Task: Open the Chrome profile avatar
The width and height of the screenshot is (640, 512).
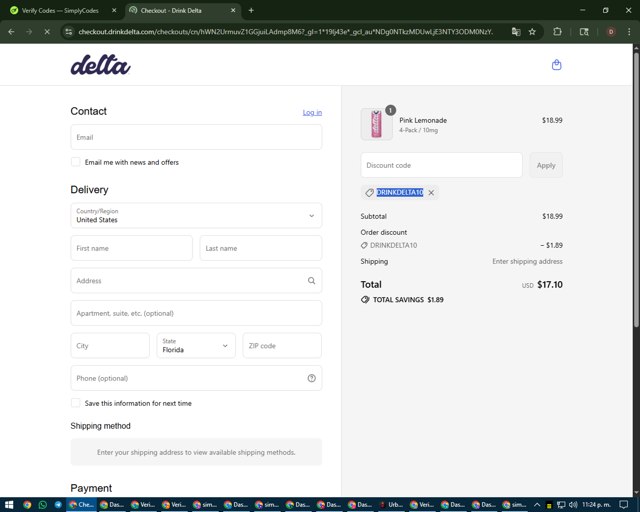Action: click(611, 31)
